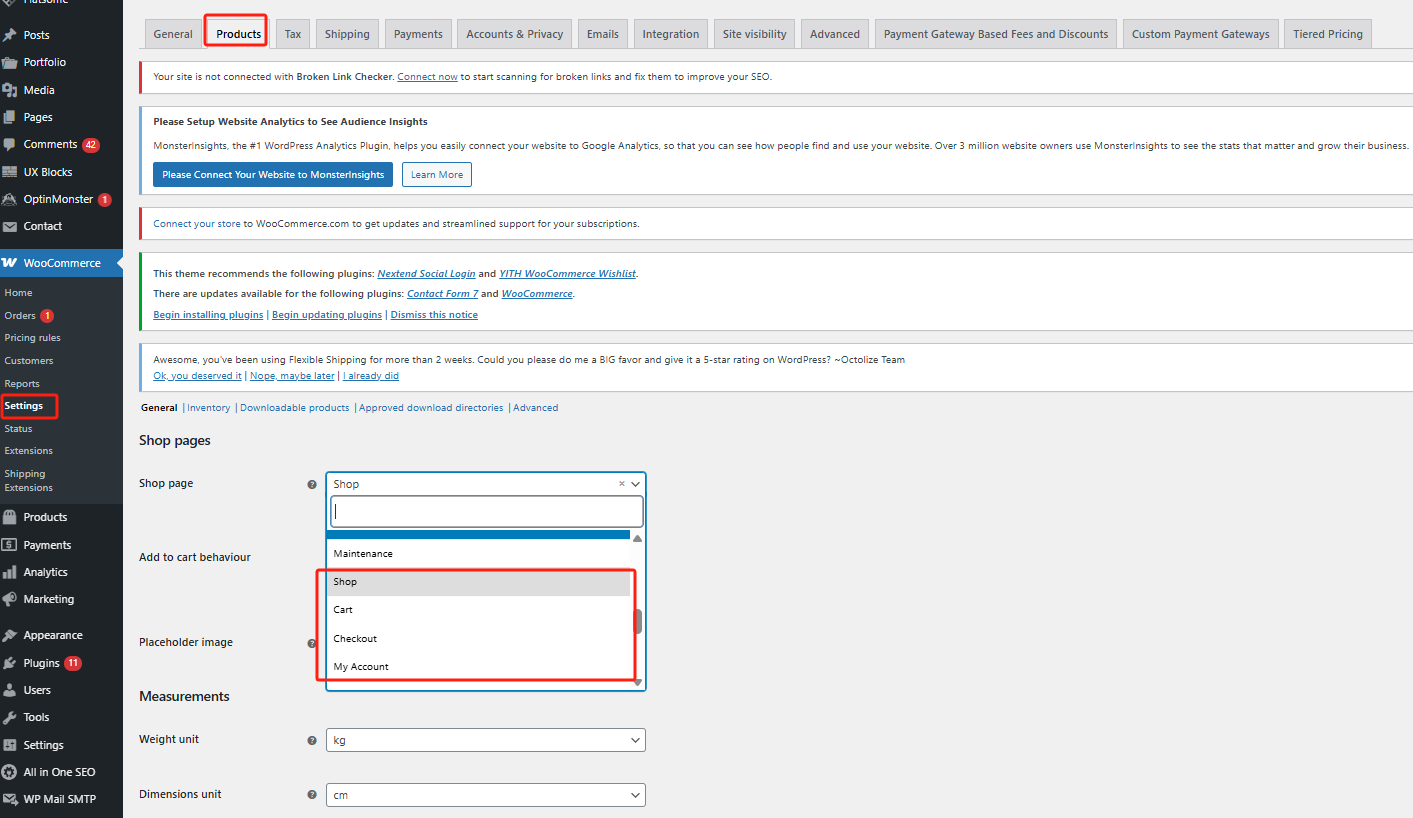Click the Posts pin icon in sidebar

click(10, 35)
